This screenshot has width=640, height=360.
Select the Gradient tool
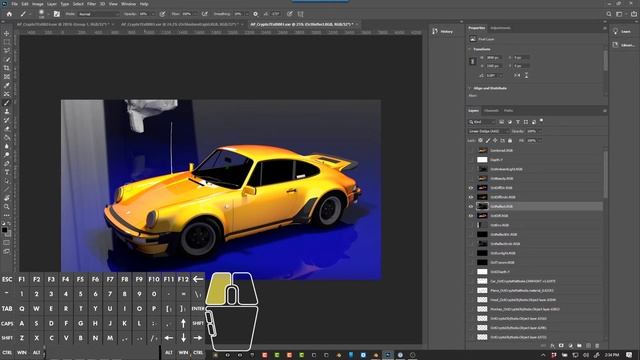(7, 138)
